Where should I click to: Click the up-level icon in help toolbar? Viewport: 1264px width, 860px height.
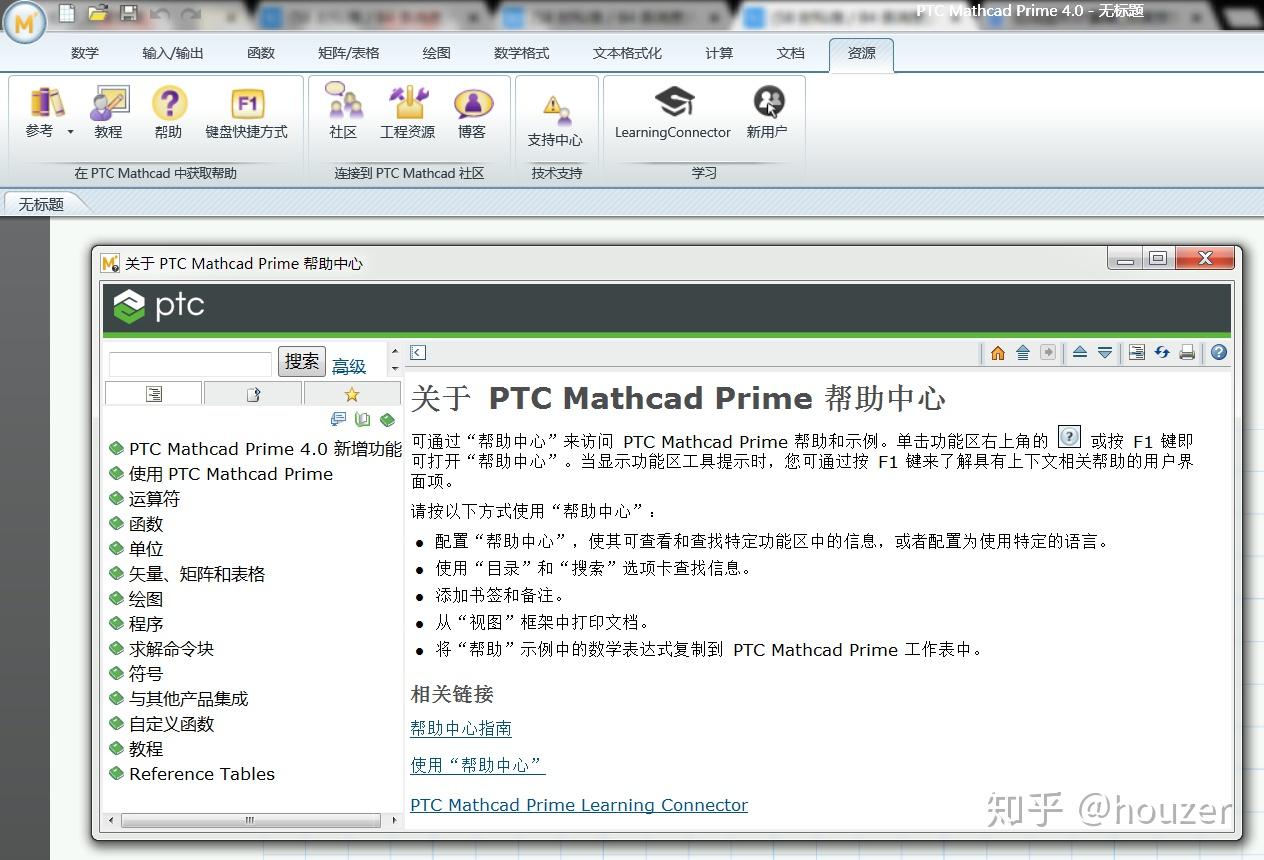coord(1023,352)
